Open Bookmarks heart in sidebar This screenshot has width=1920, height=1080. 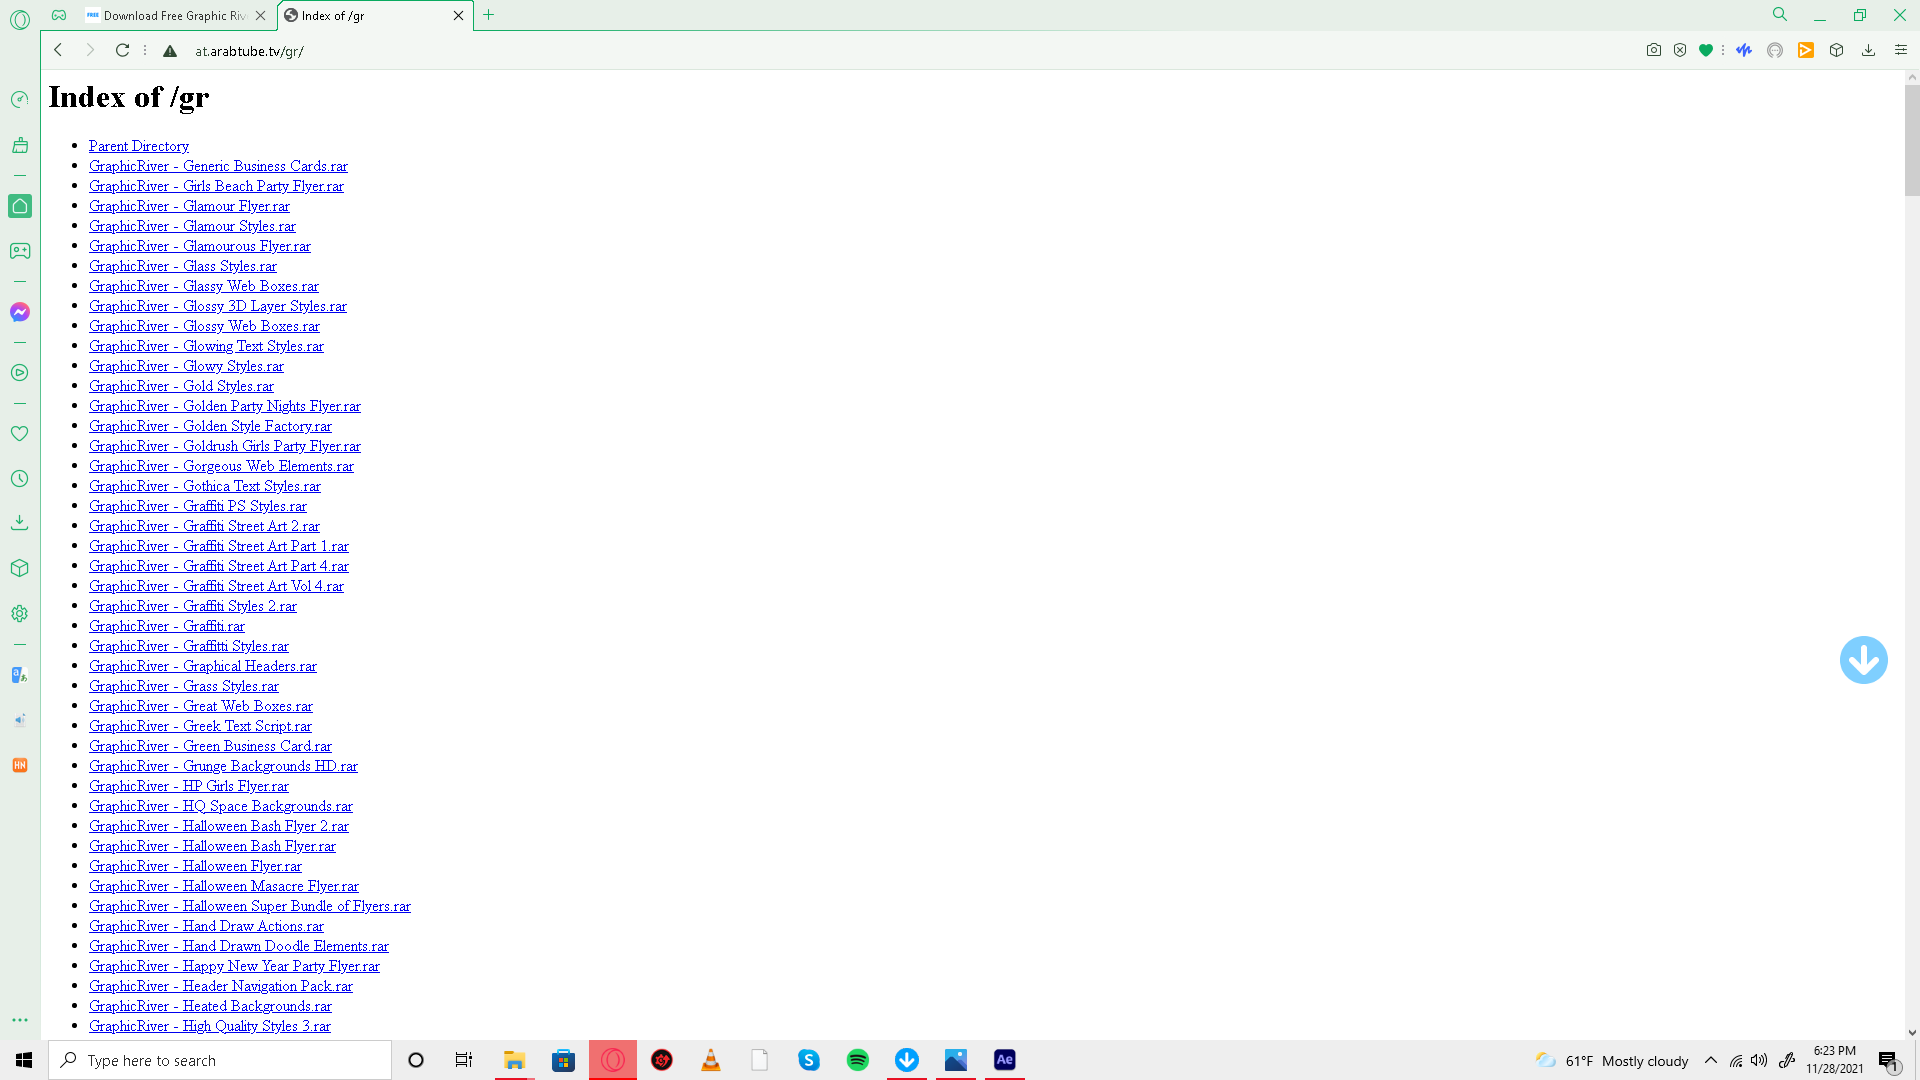(20, 434)
